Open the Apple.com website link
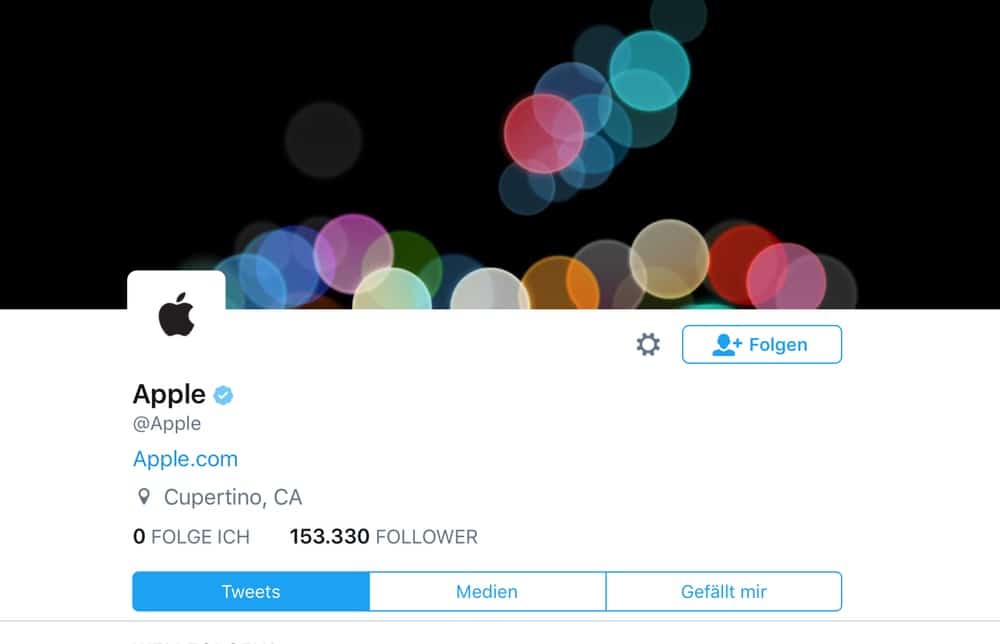The height and width of the screenshot is (644, 1000). click(186, 459)
